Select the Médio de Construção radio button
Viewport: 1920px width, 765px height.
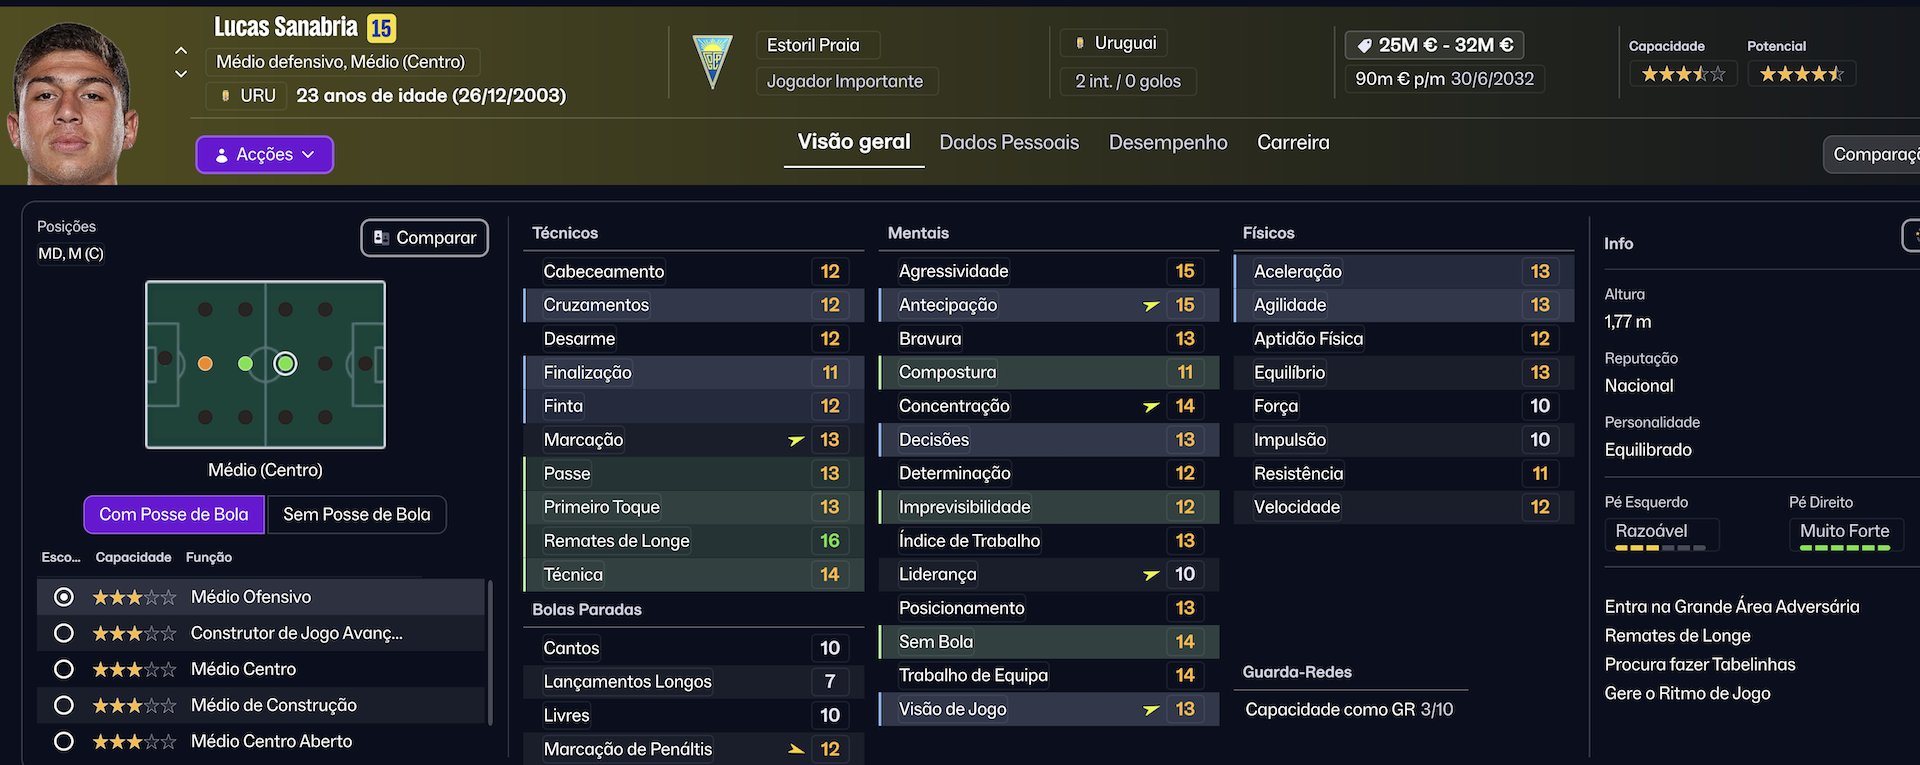64,705
